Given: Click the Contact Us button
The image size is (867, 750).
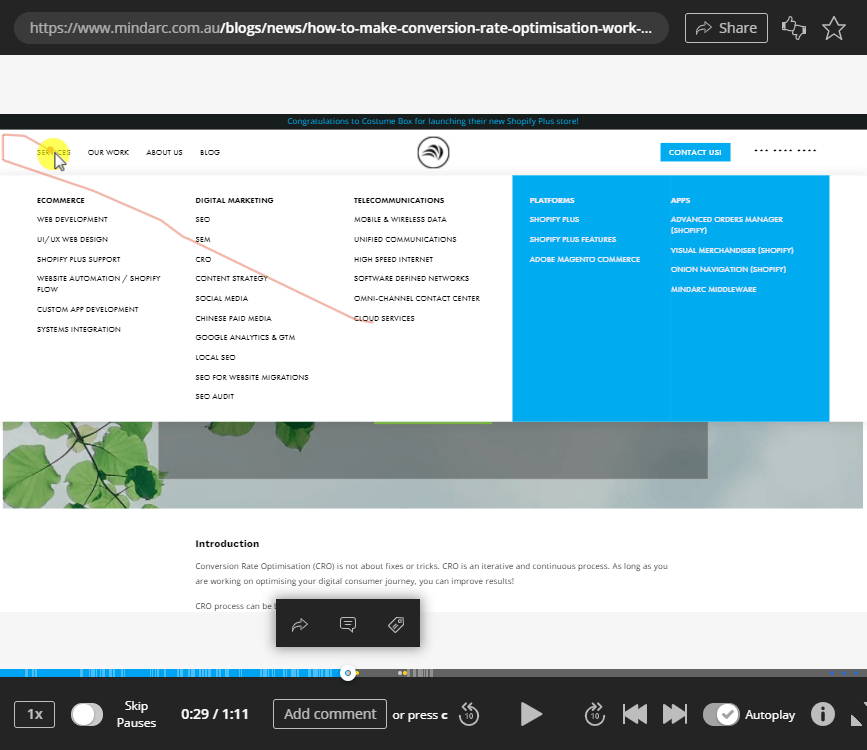Looking at the screenshot, I should 695,152.
